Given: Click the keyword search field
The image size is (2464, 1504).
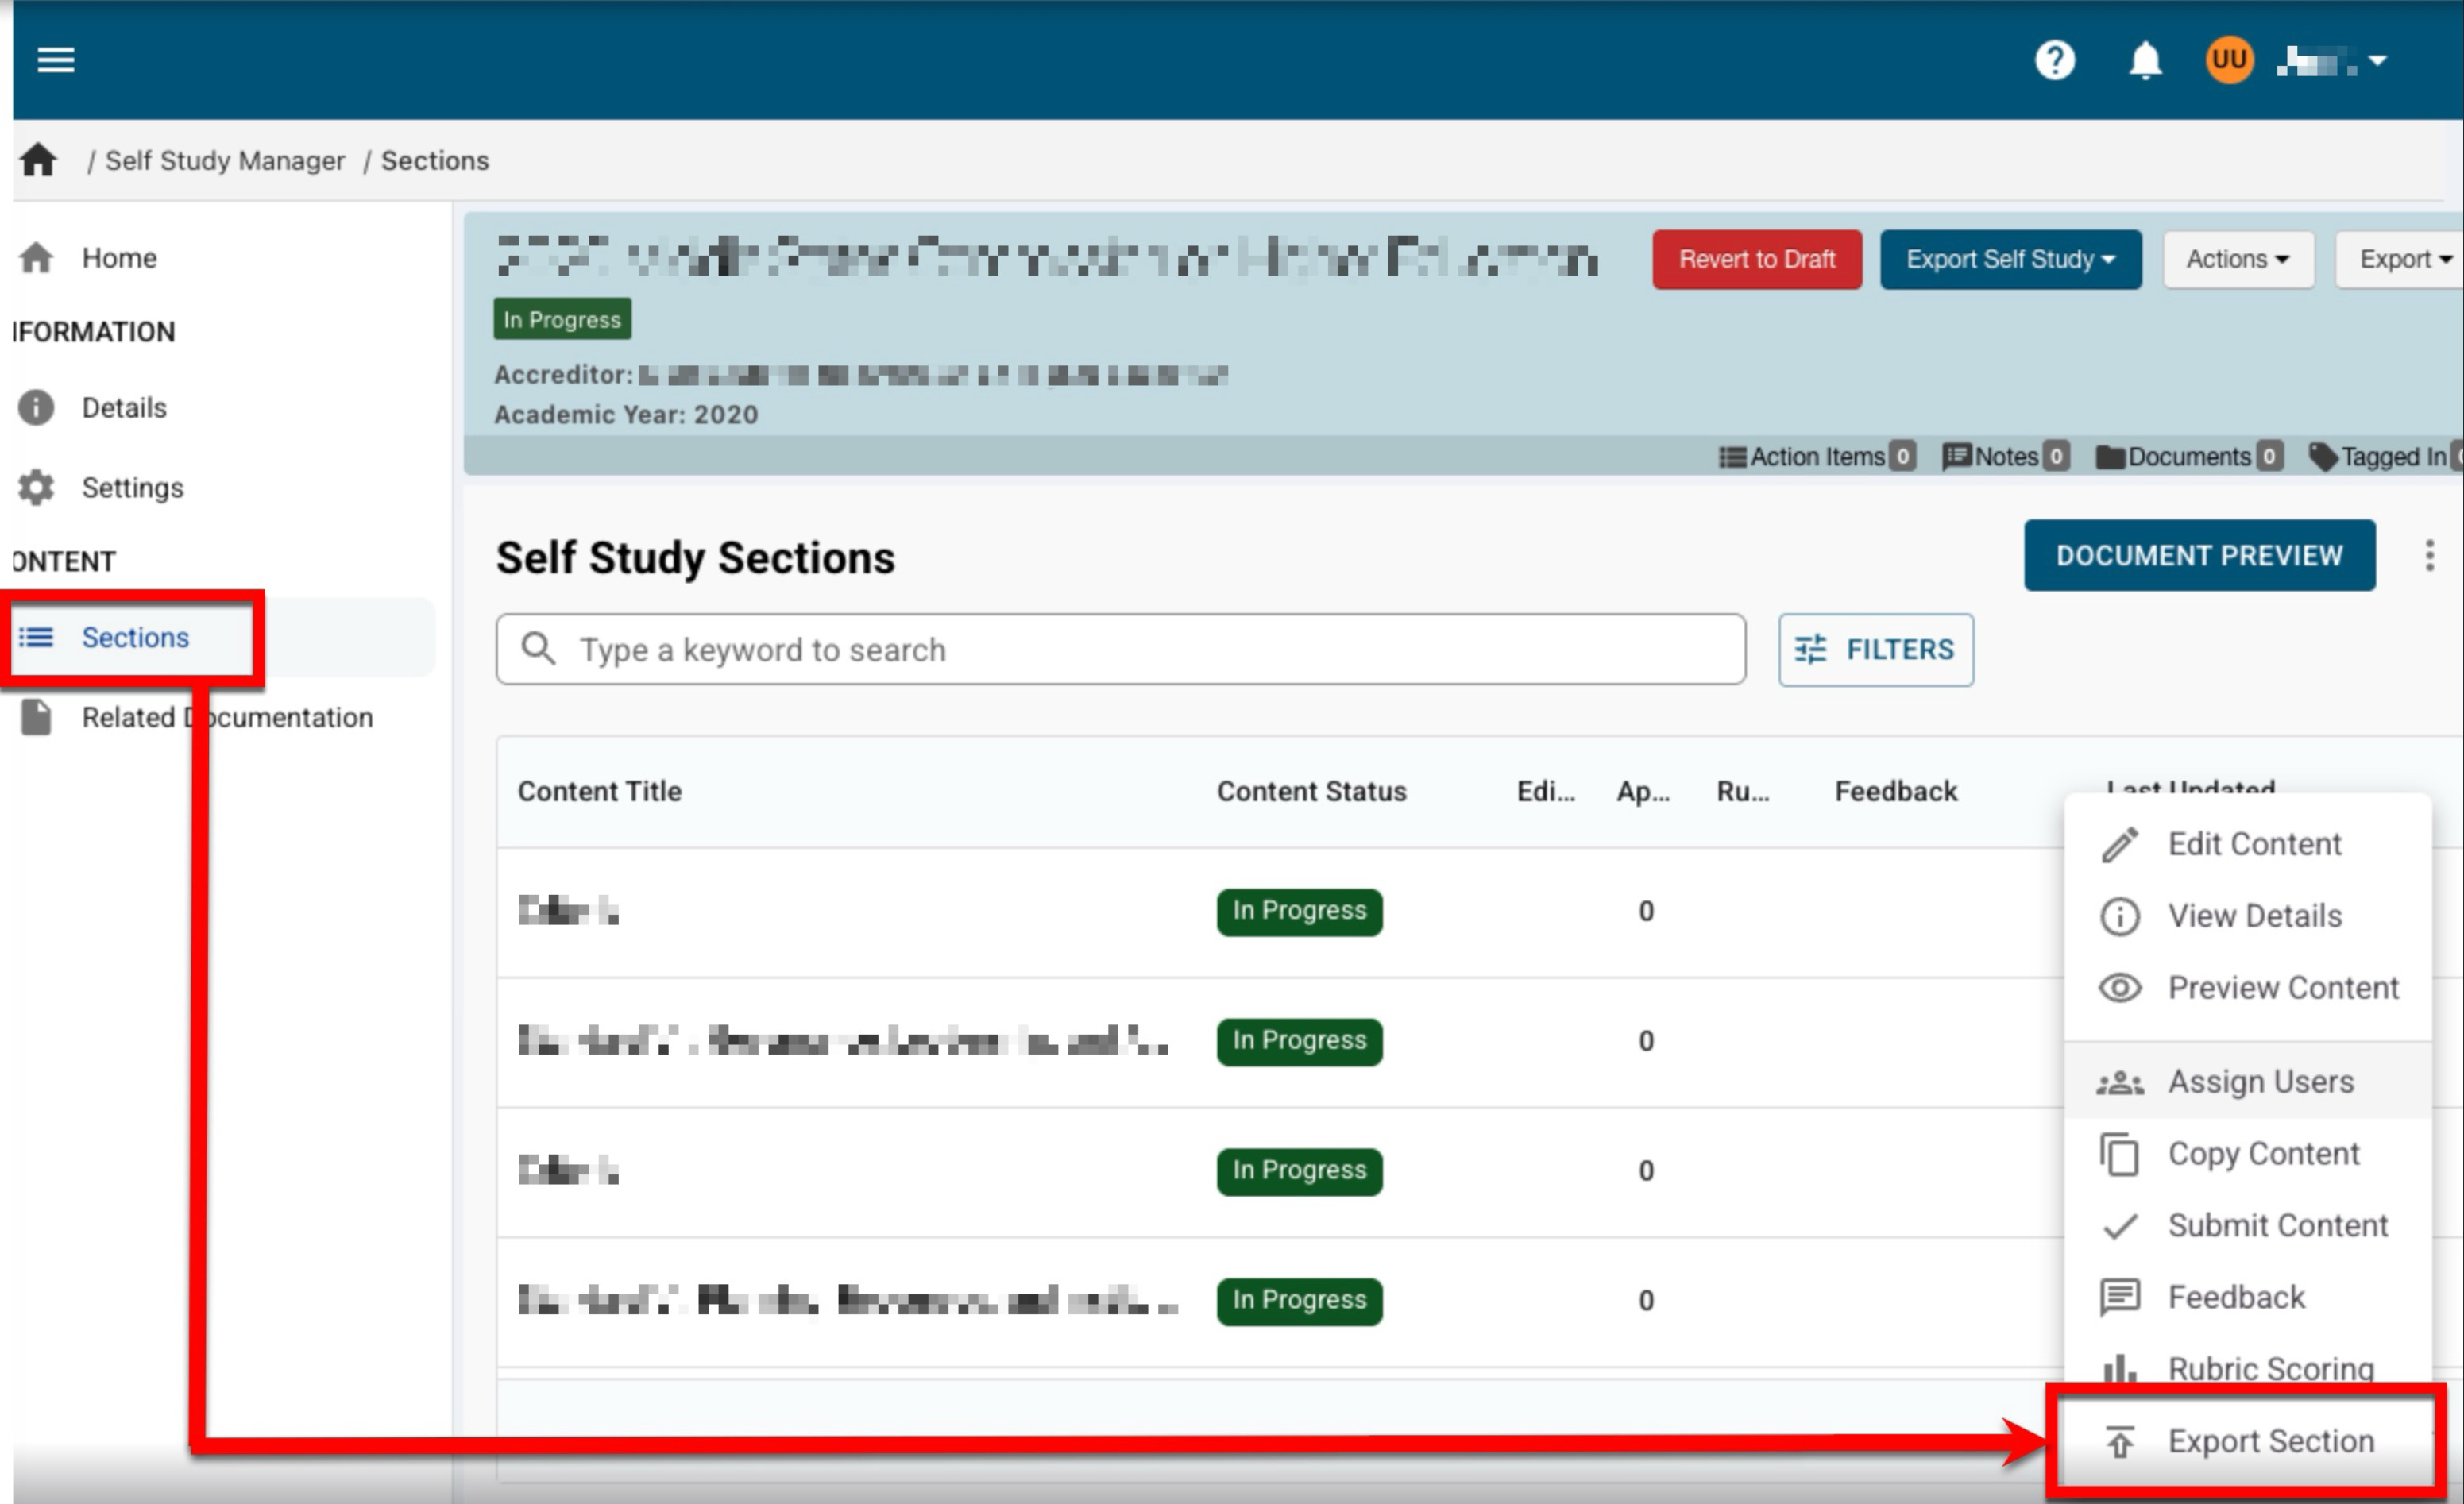Looking at the screenshot, I should (x=1120, y=650).
